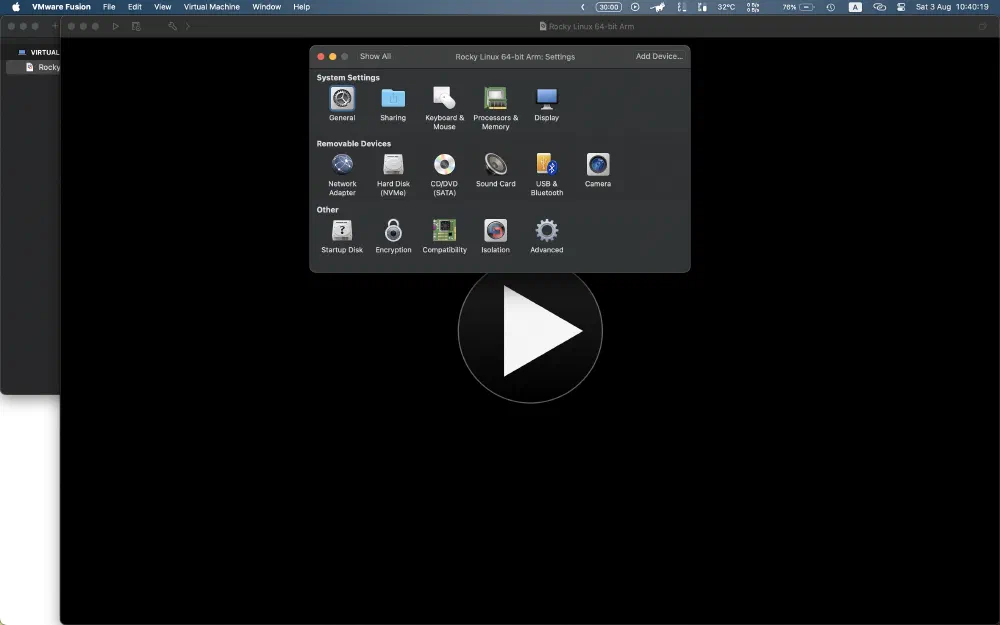1000x625 pixels.
Task: Open Sound Card settings
Action: [x=495, y=165]
